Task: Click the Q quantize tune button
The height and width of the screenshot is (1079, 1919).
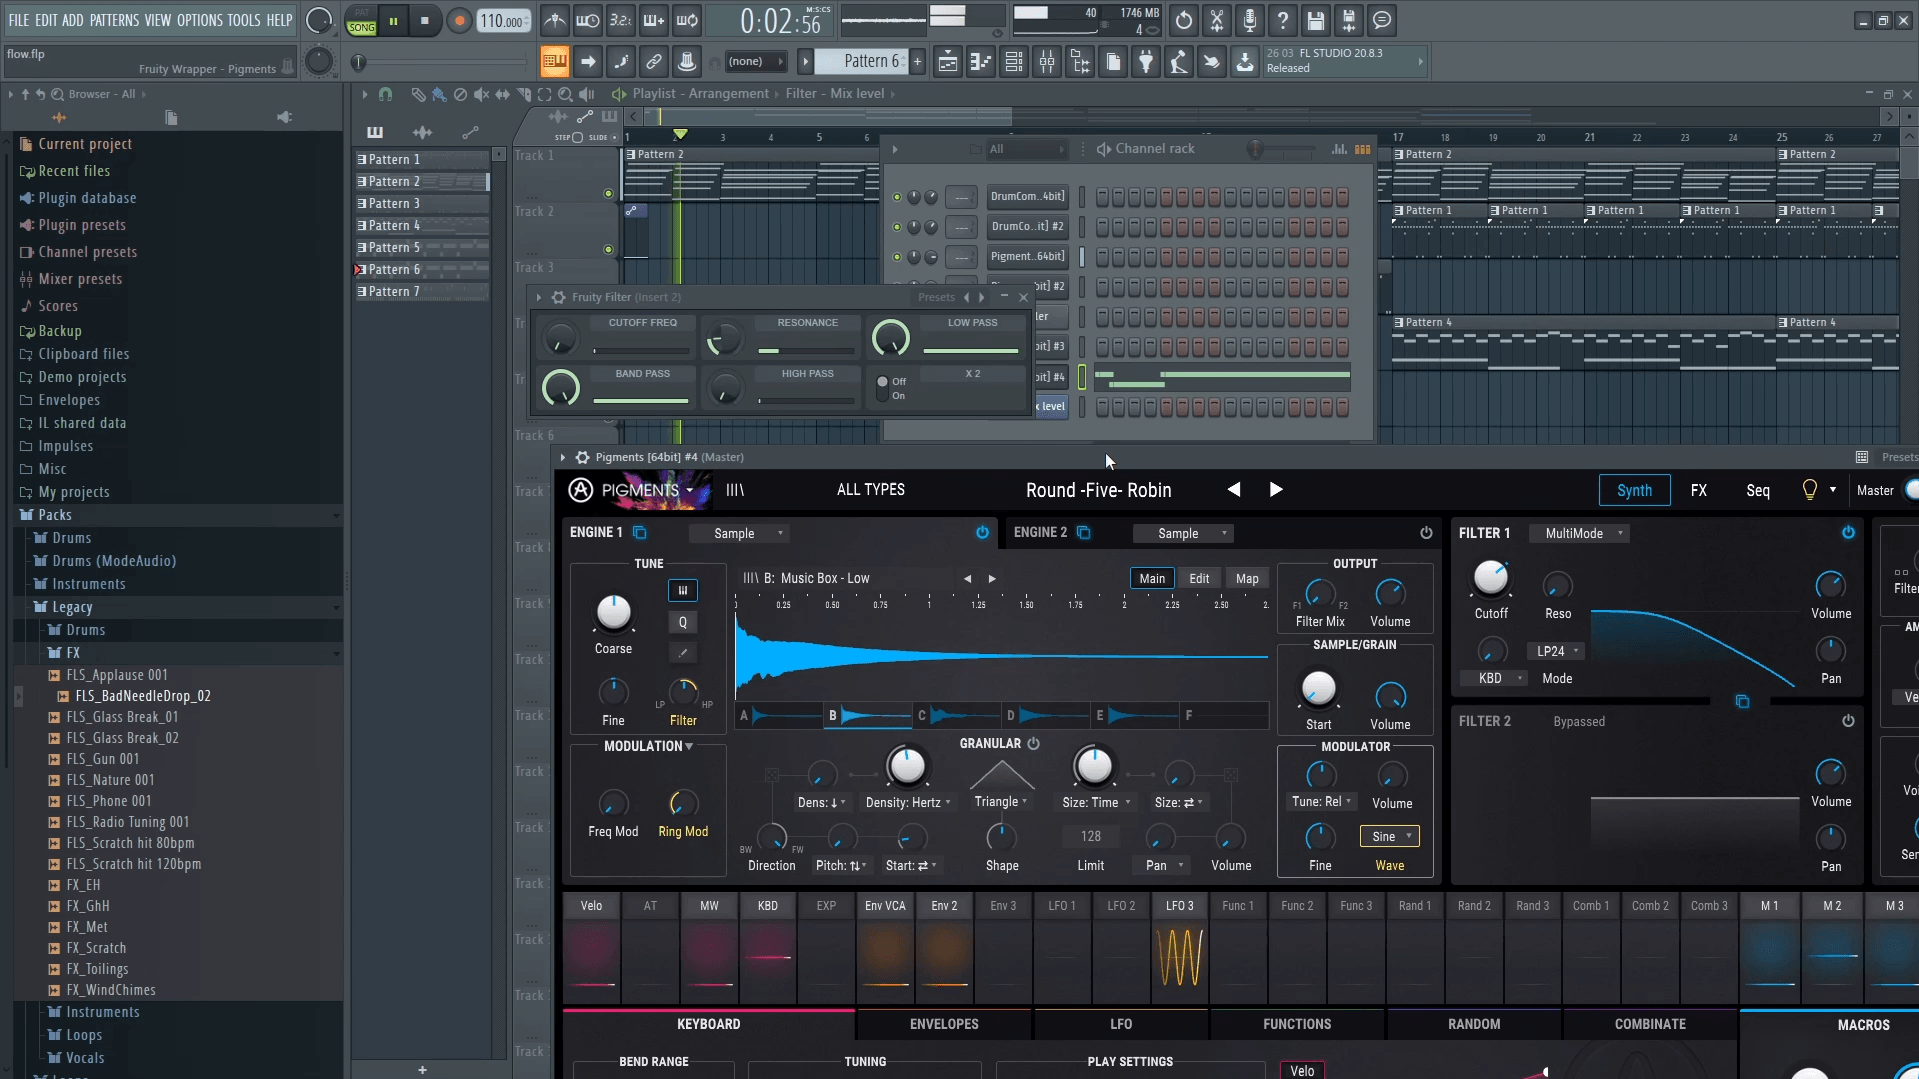Action: [683, 622]
